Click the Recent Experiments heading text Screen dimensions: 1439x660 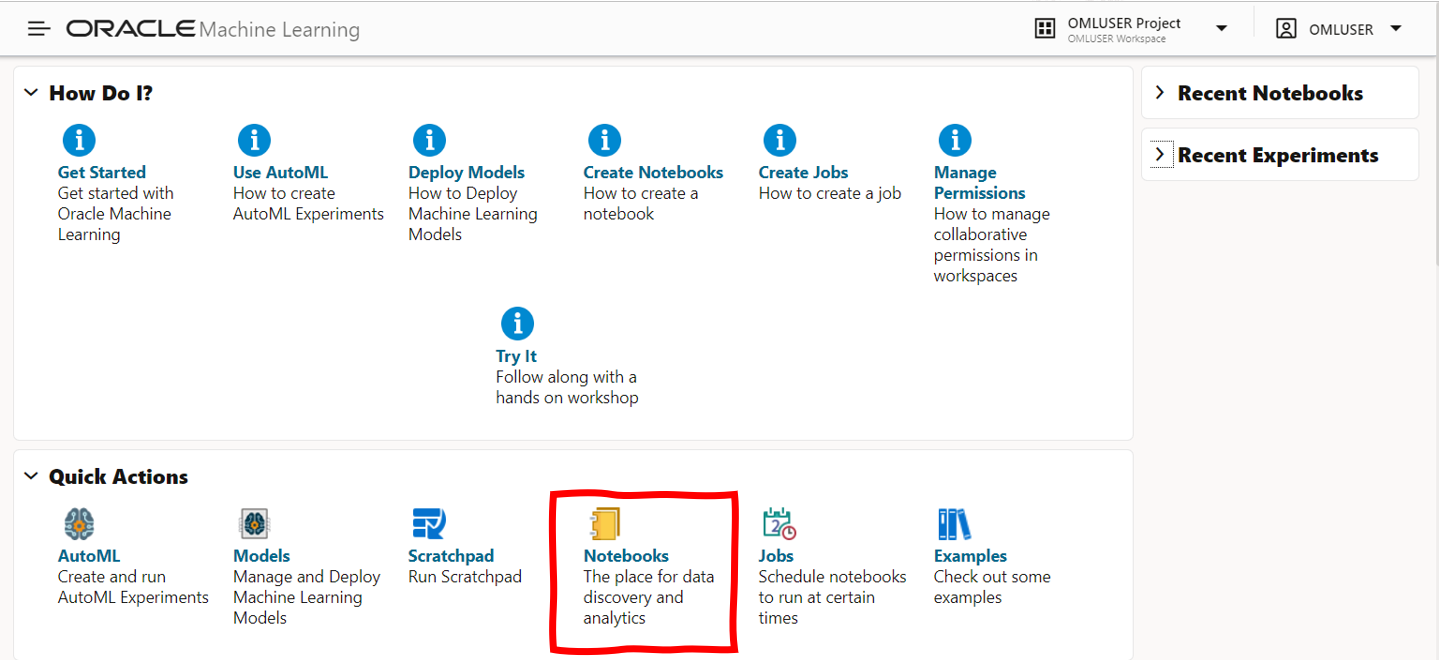pos(1278,155)
